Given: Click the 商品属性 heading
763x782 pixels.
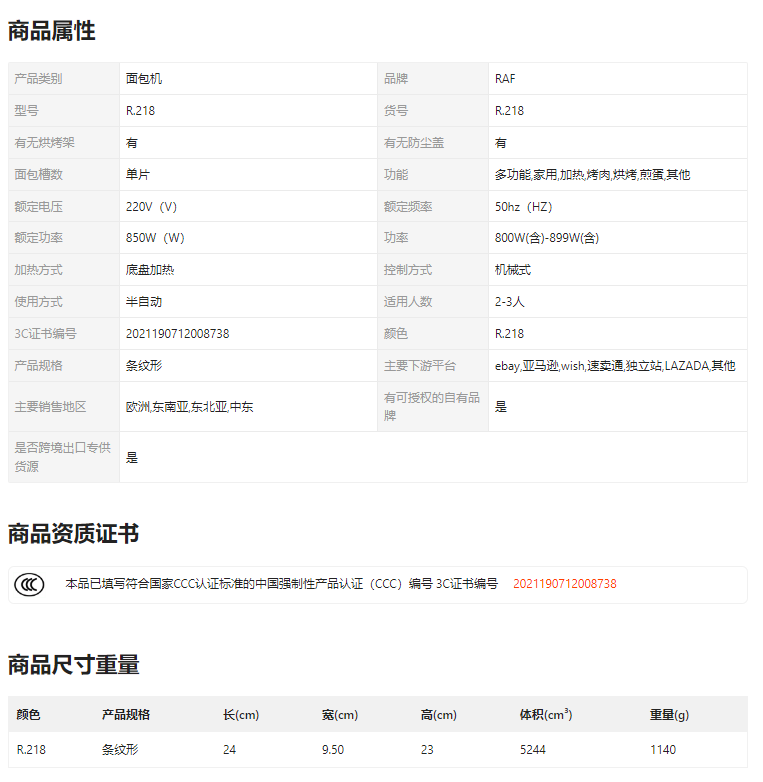Looking at the screenshot, I should point(51,30).
